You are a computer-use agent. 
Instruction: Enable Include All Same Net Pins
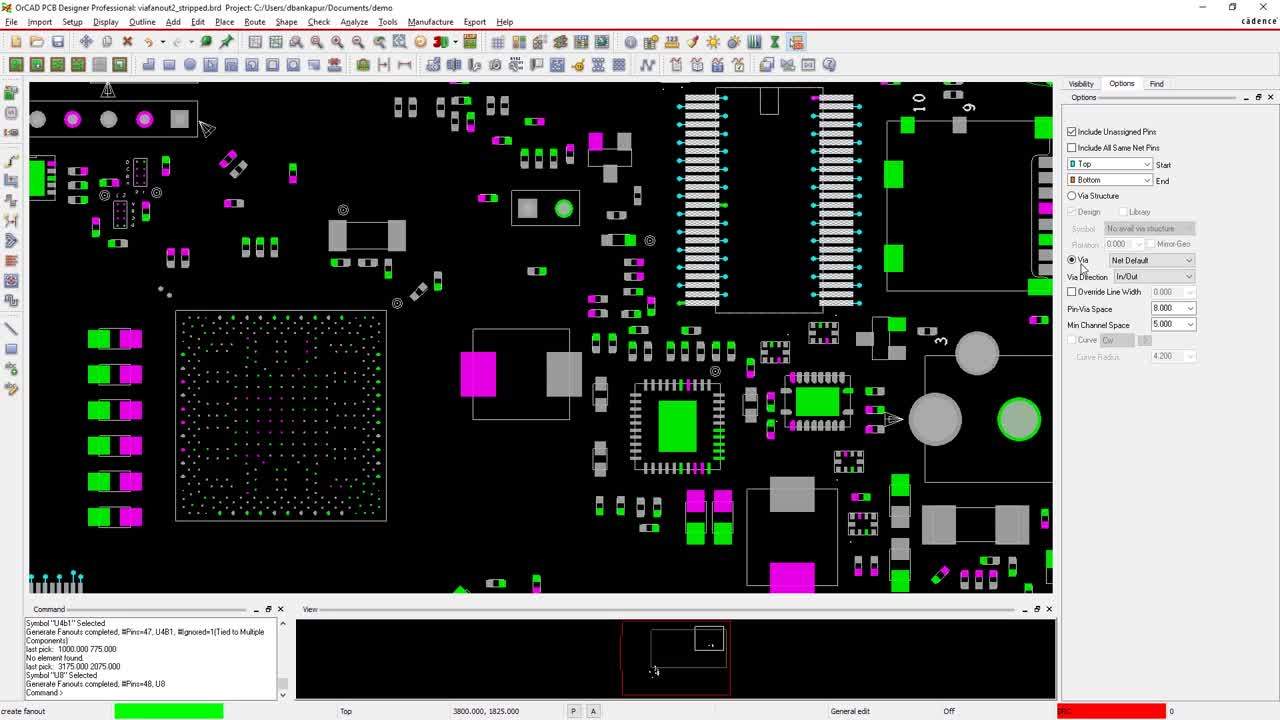[1071, 147]
